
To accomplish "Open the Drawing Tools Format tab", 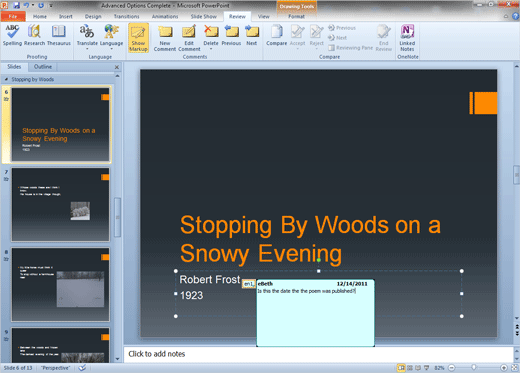I will (296, 16).
